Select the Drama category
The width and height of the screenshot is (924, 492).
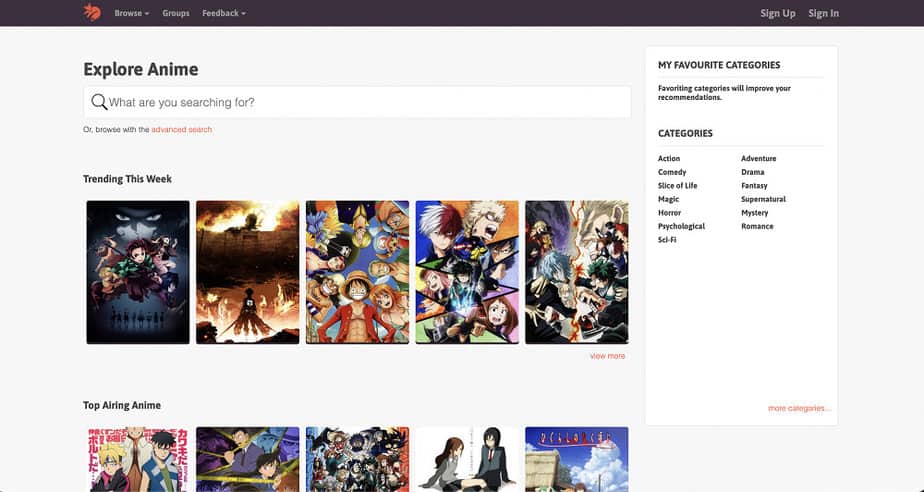tap(753, 172)
